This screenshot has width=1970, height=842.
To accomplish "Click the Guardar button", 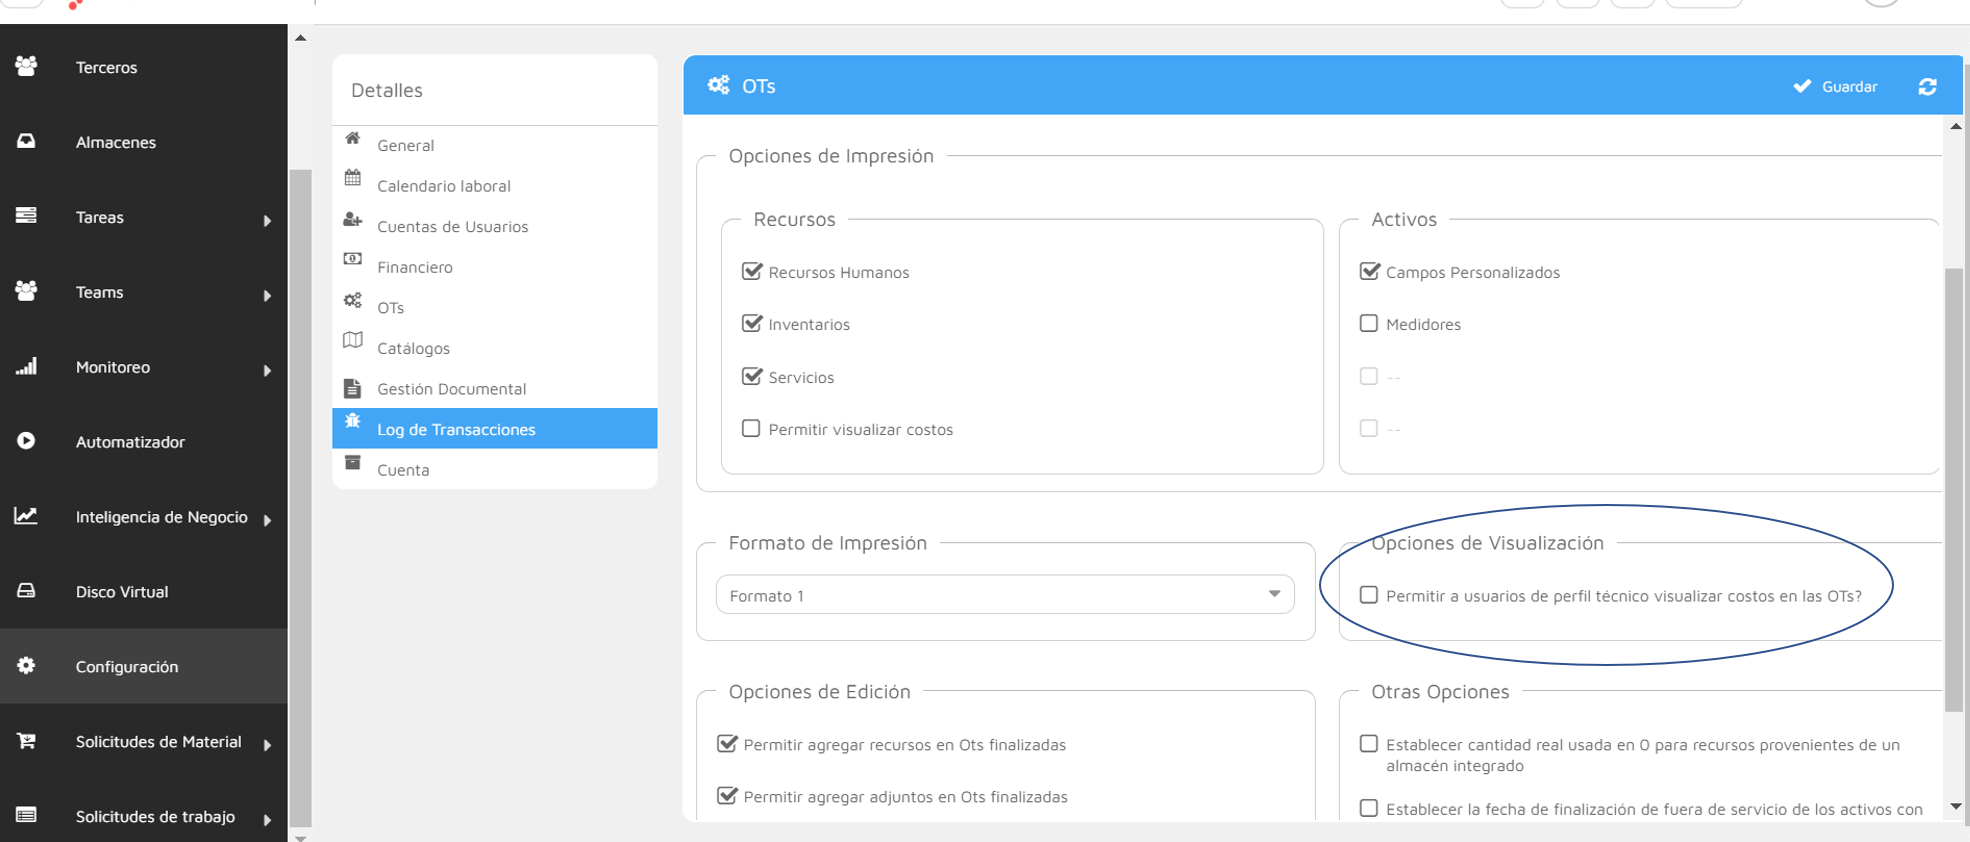I will click(1836, 87).
